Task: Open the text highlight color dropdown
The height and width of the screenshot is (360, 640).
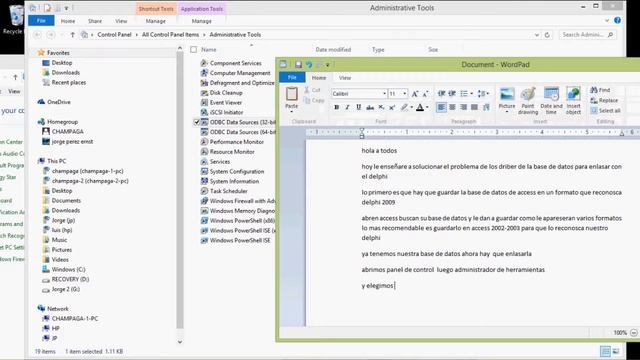Action: 411,107
